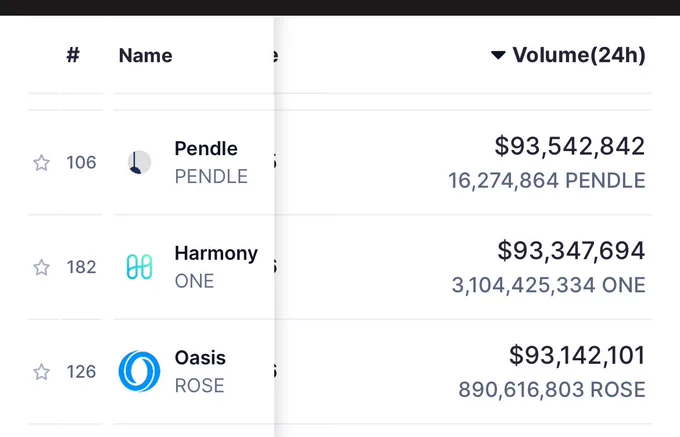Click the Harmony ONE logo icon

click(139, 267)
